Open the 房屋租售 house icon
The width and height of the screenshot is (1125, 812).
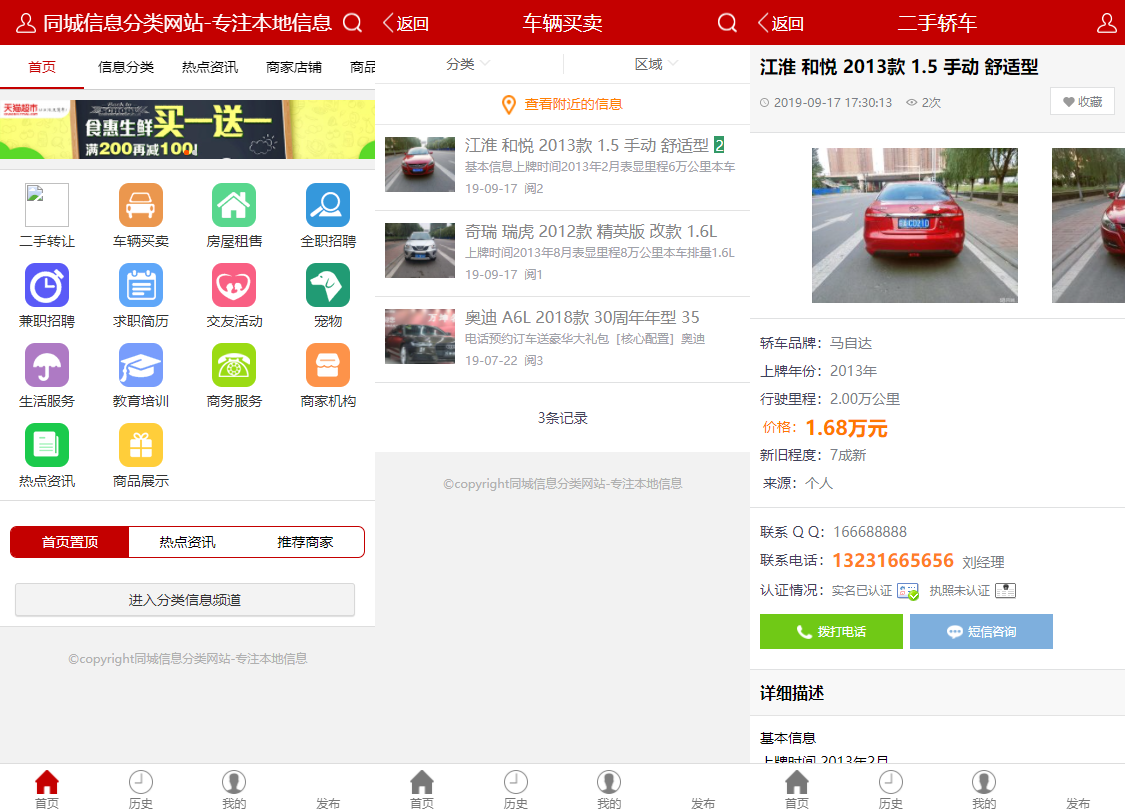point(234,204)
